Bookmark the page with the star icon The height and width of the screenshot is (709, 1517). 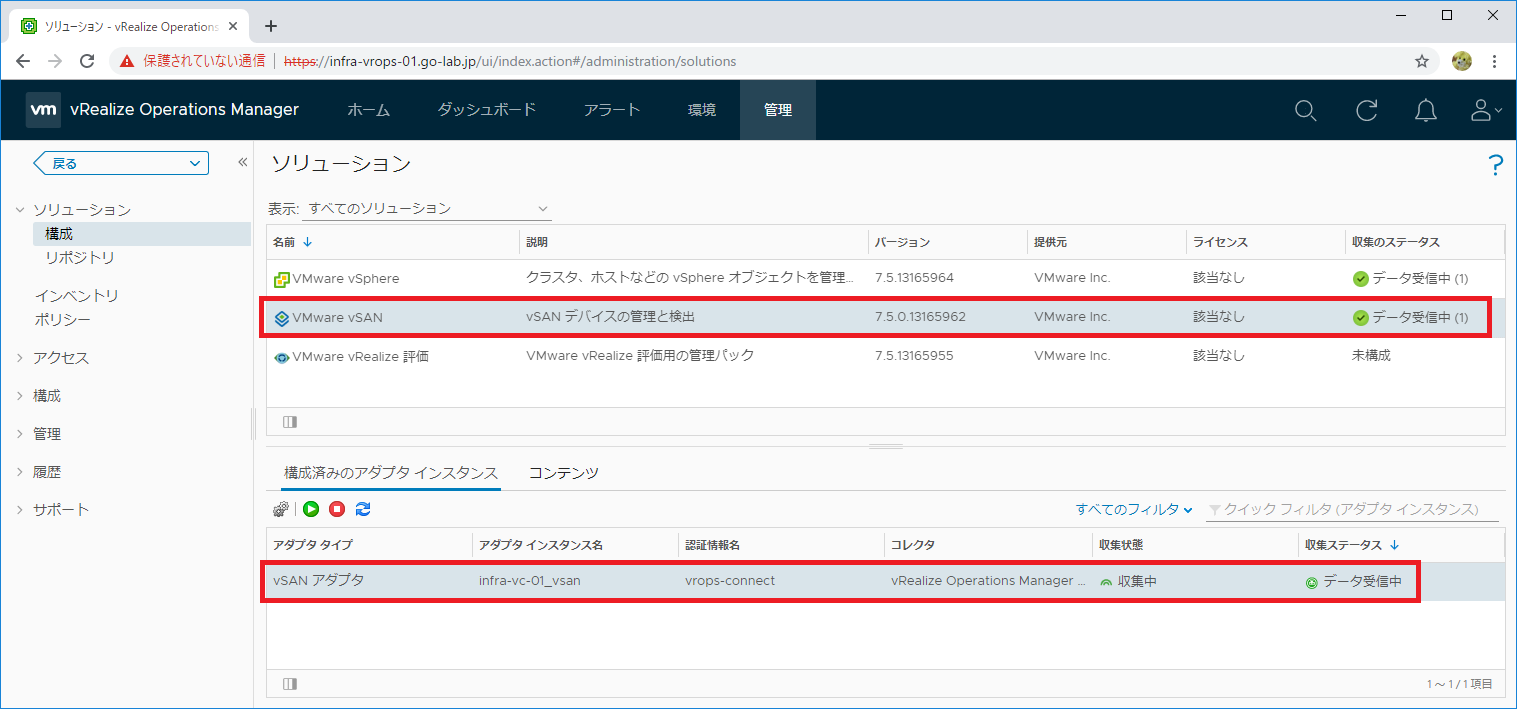[x=1422, y=61]
